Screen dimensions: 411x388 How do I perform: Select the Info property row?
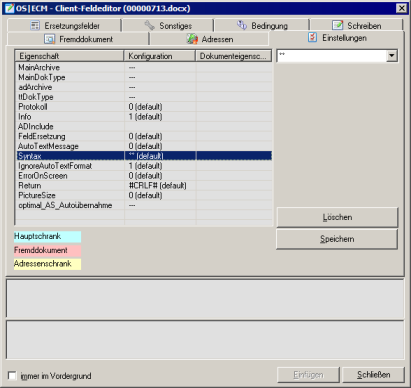click(x=144, y=117)
